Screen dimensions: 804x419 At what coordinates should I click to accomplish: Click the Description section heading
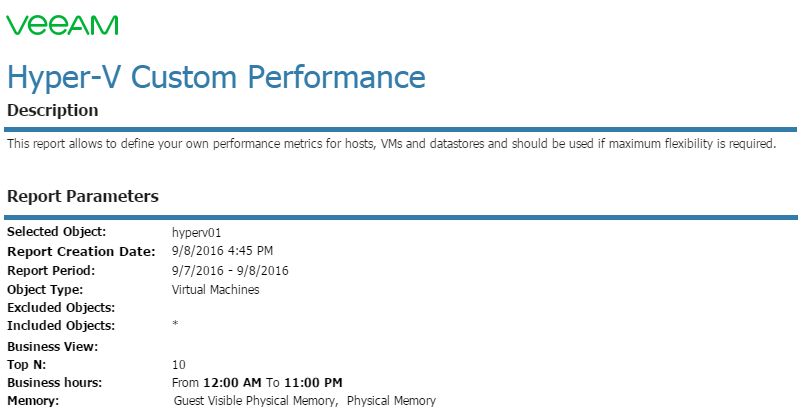(53, 110)
